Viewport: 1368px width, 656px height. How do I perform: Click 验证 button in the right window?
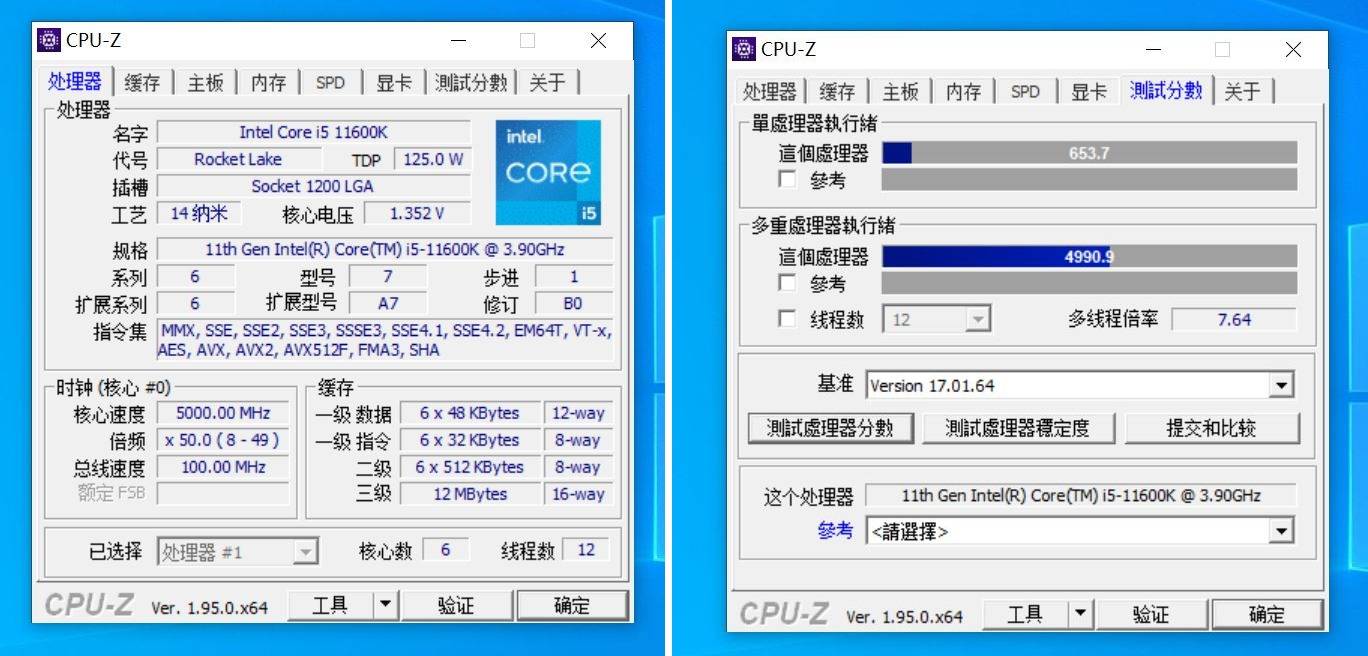pos(1151,614)
